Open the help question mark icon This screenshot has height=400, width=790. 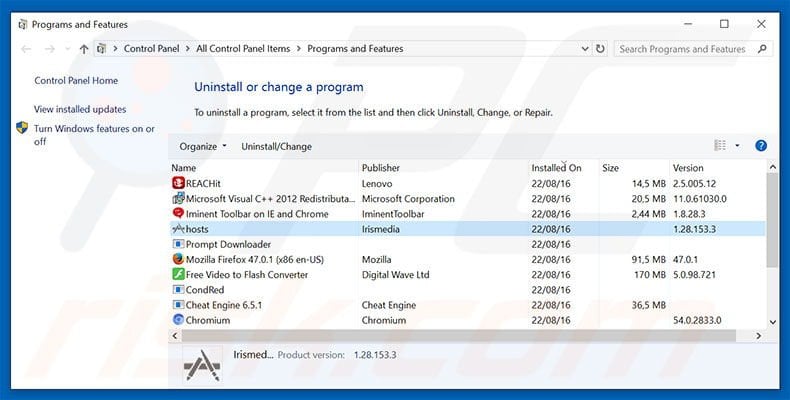761,146
